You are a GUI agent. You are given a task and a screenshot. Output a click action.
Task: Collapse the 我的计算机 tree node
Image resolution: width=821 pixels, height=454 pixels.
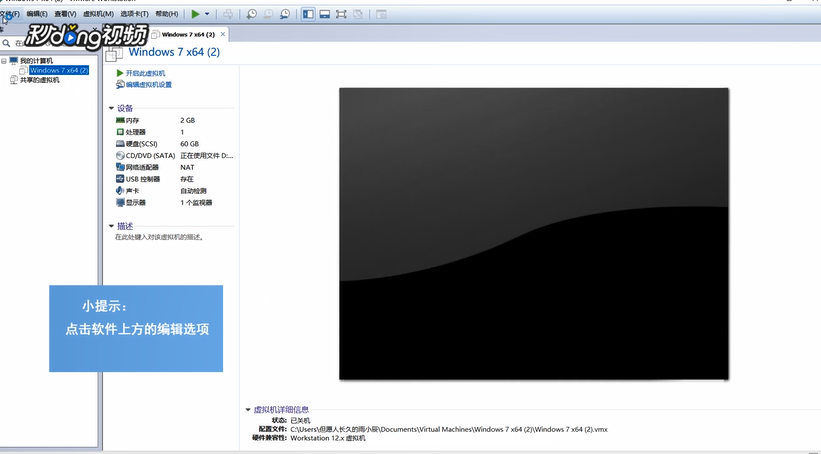4,61
